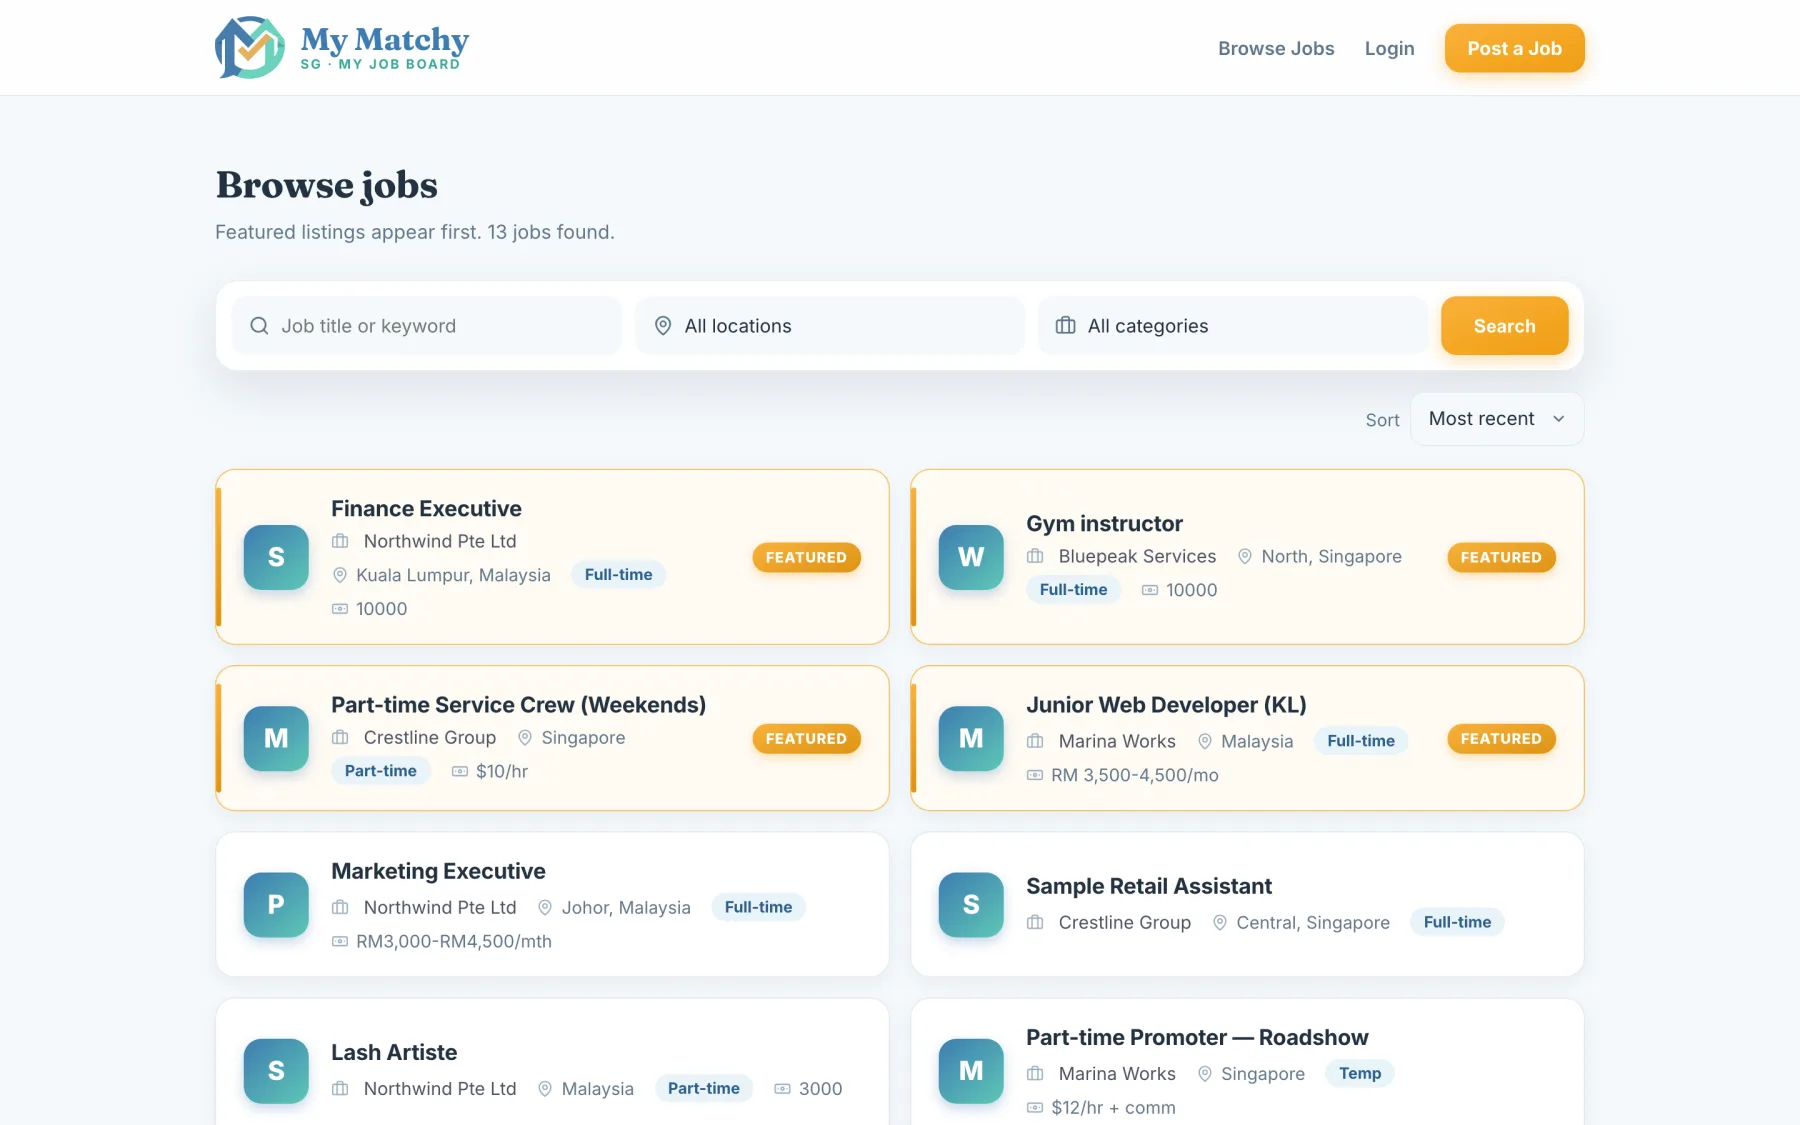Click the salary icon beside $10/hr
This screenshot has width=1800, height=1125.
click(x=460, y=771)
